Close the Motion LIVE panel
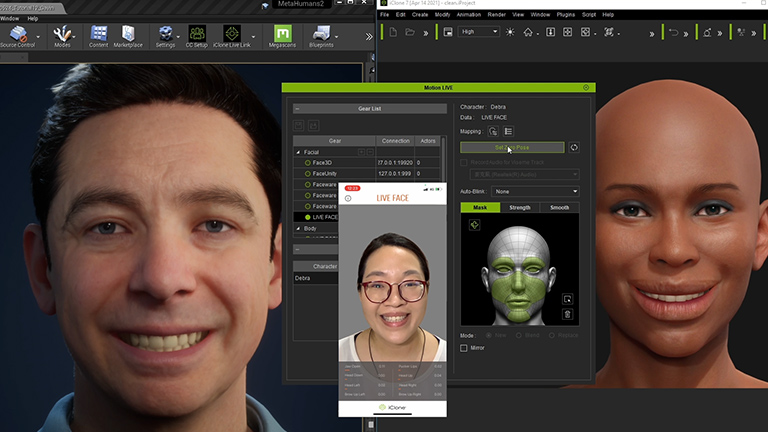The height and width of the screenshot is (432, 768). [586, 88]
